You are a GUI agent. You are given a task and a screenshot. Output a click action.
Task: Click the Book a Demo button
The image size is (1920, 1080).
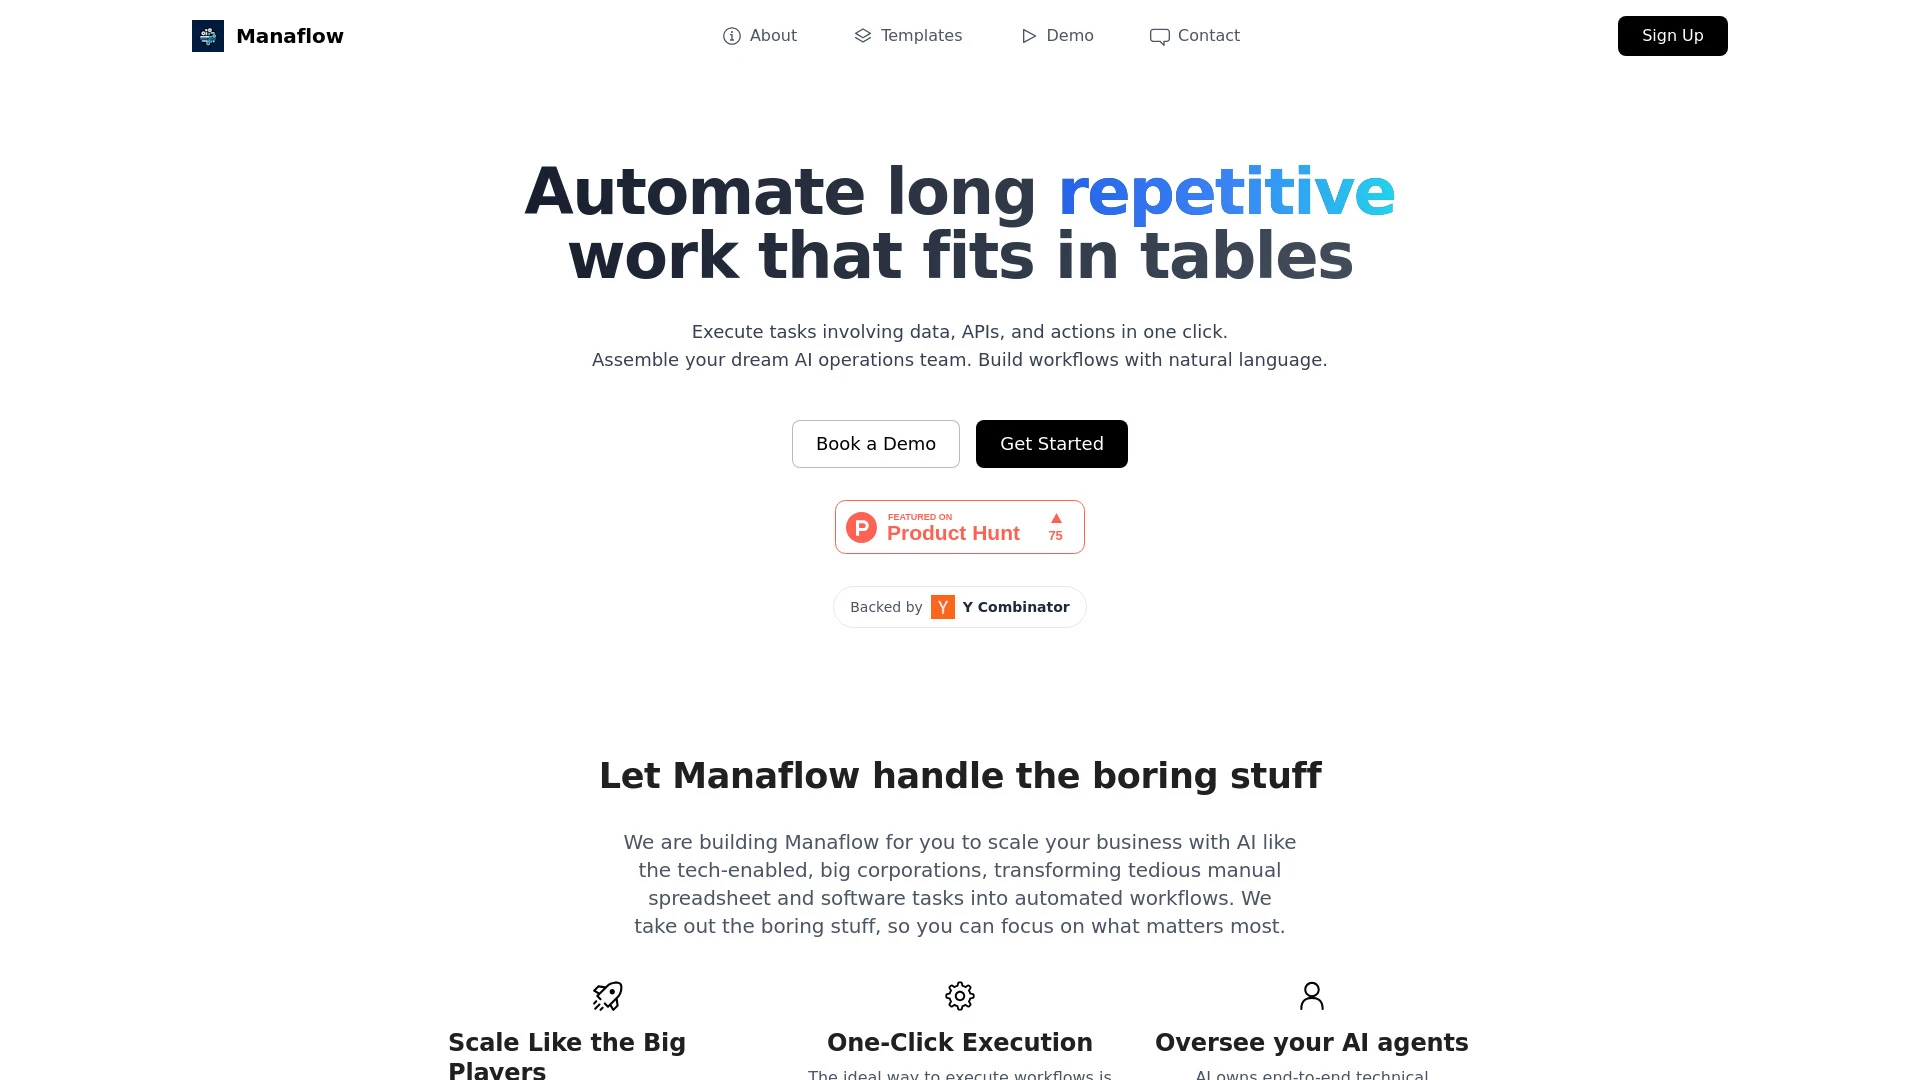click(876, 443)
